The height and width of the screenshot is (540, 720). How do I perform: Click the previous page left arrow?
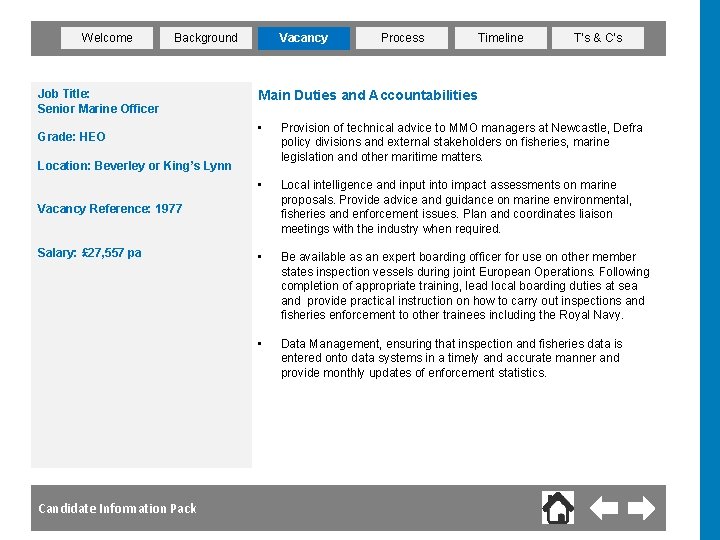point(604,508)
